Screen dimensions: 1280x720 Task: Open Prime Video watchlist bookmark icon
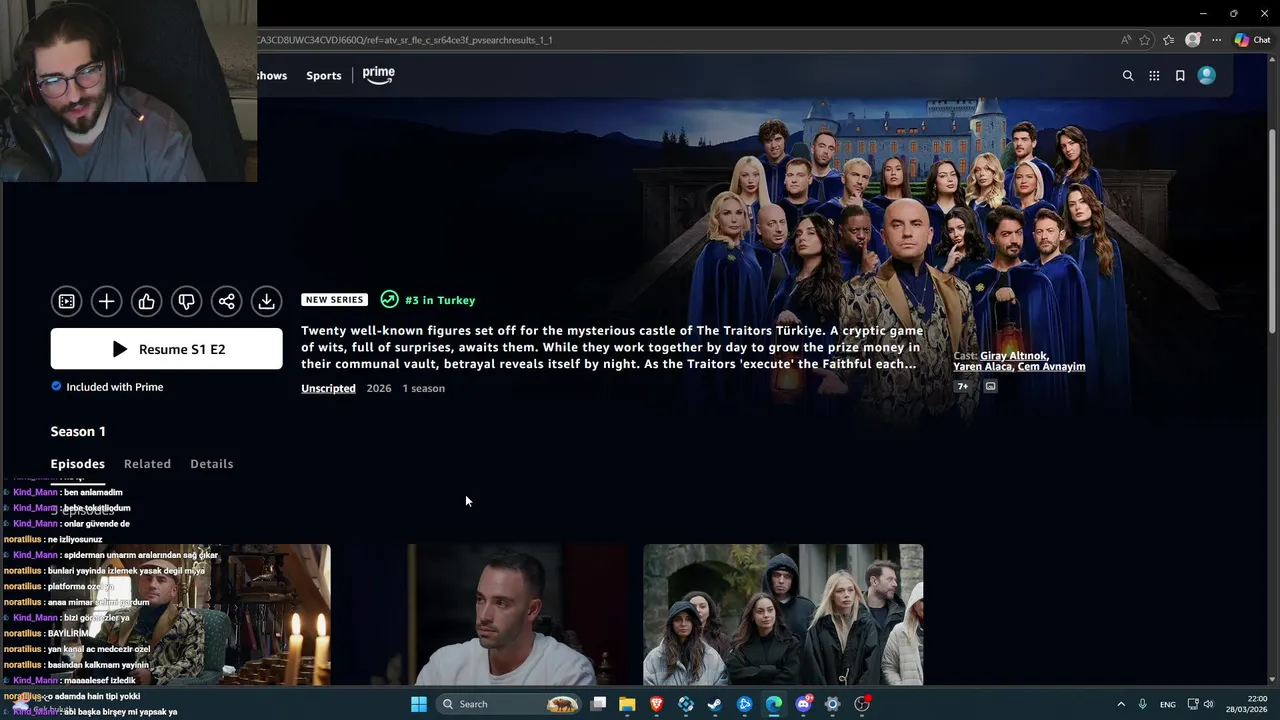coord(1180,76)
